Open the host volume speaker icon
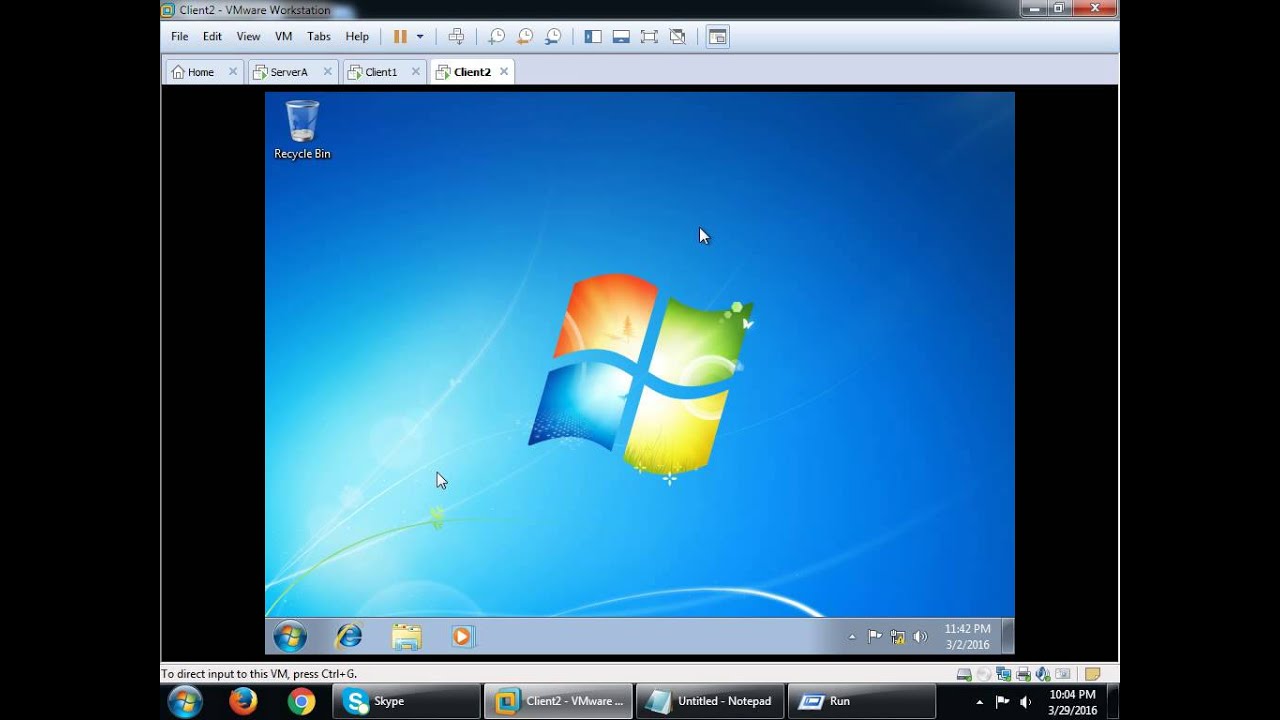Image resolution: width=1280 pixels, height=720 pixels. coord(1025,702)
